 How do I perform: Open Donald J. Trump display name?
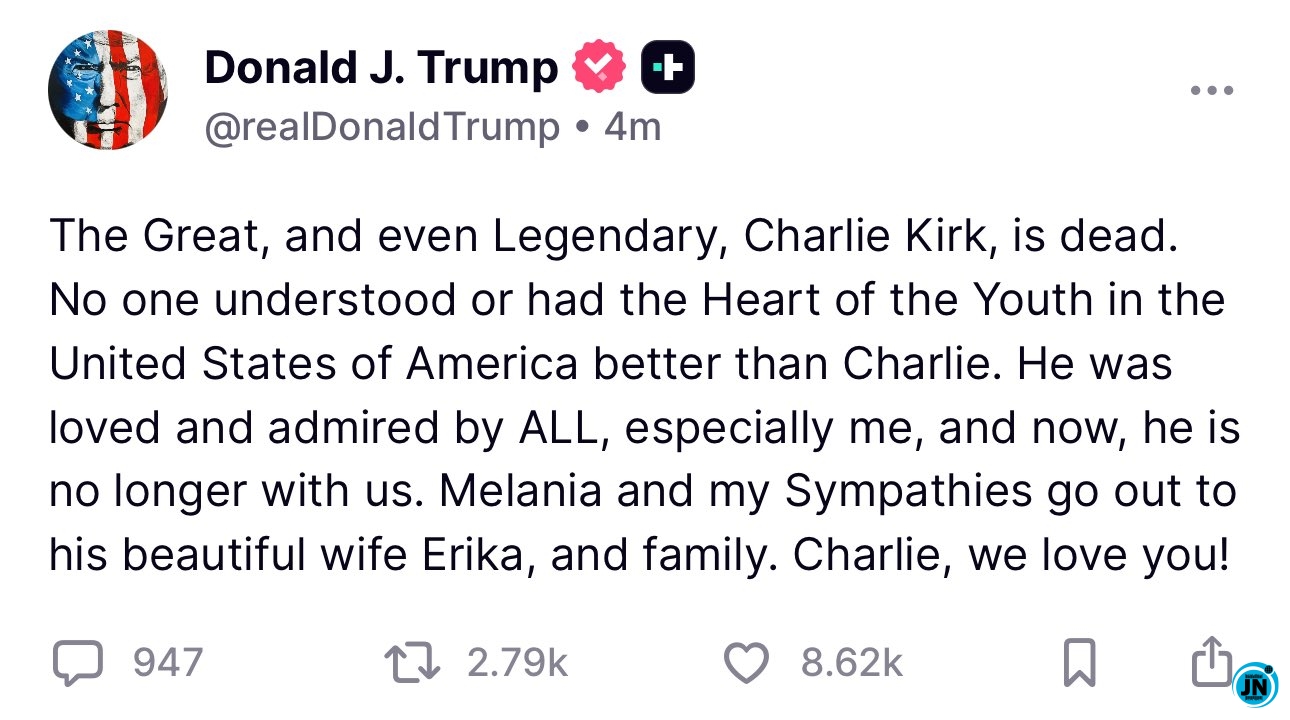click(381, 67)
